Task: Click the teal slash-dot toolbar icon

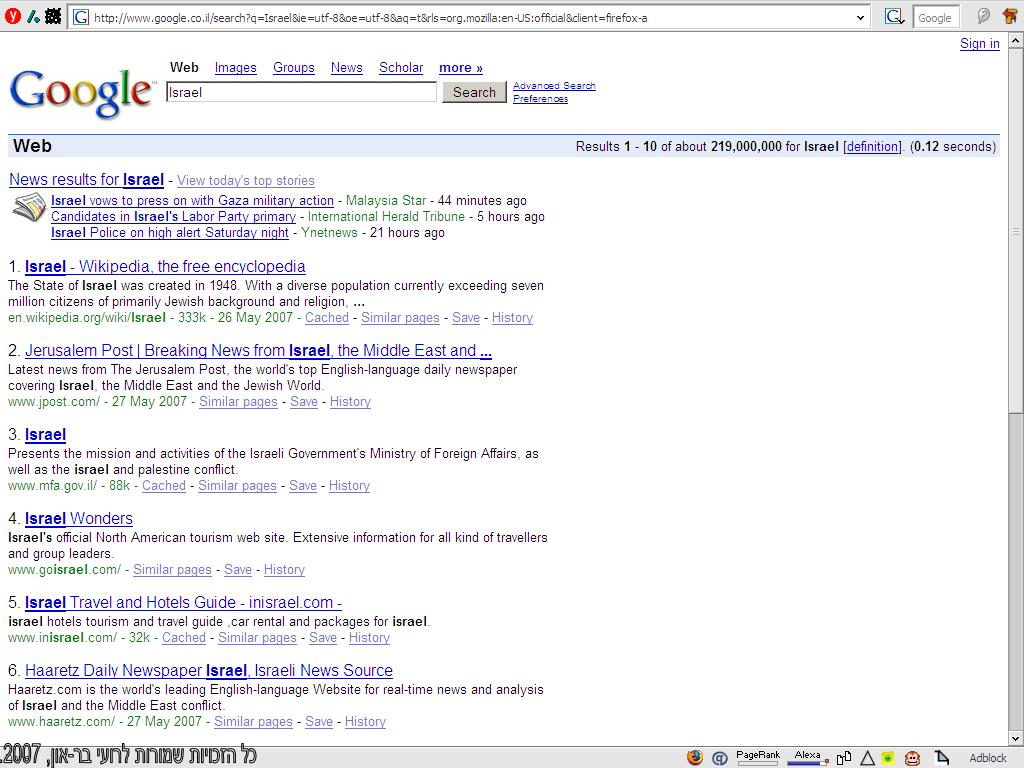Action: point(33,16)
